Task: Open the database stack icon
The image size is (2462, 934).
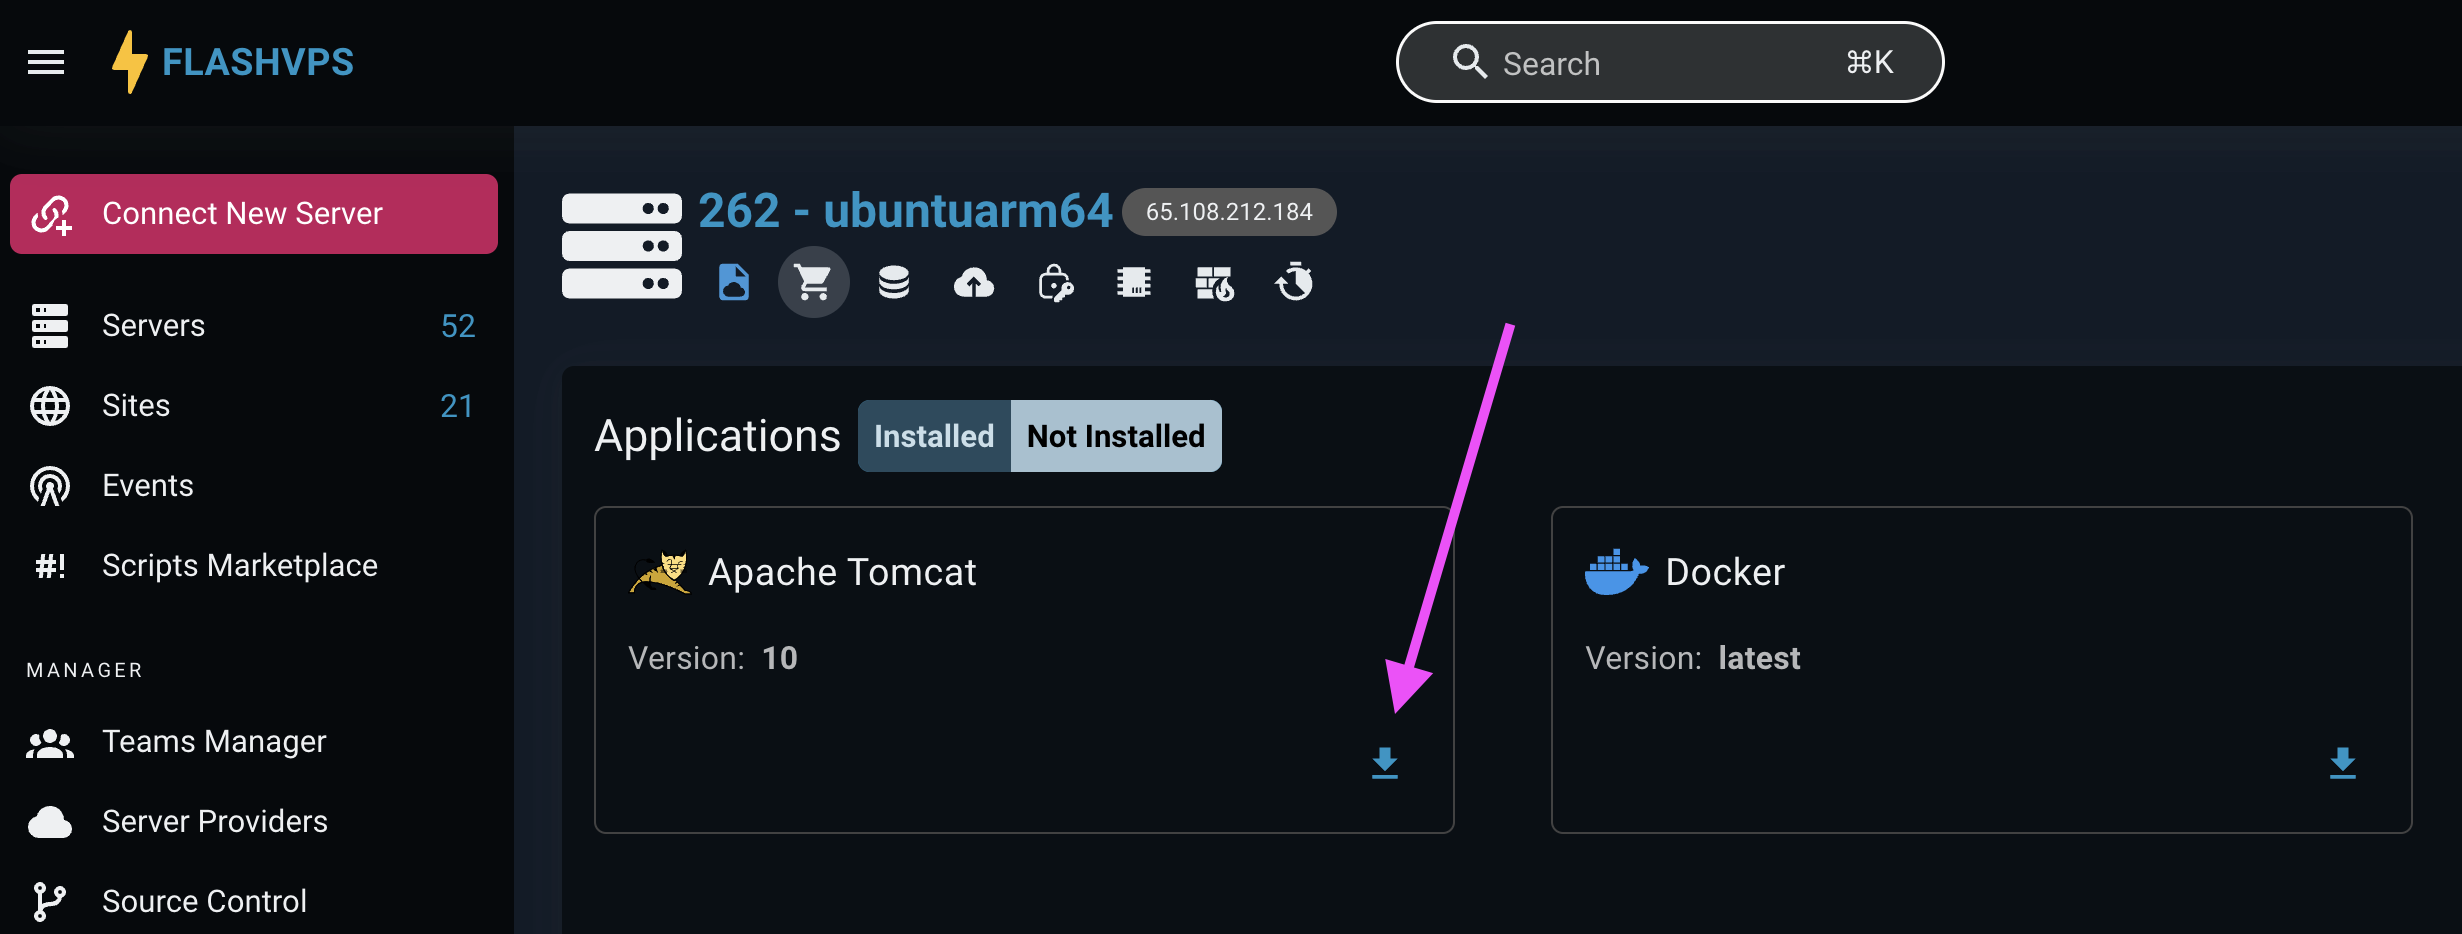Action: (894, 283)
